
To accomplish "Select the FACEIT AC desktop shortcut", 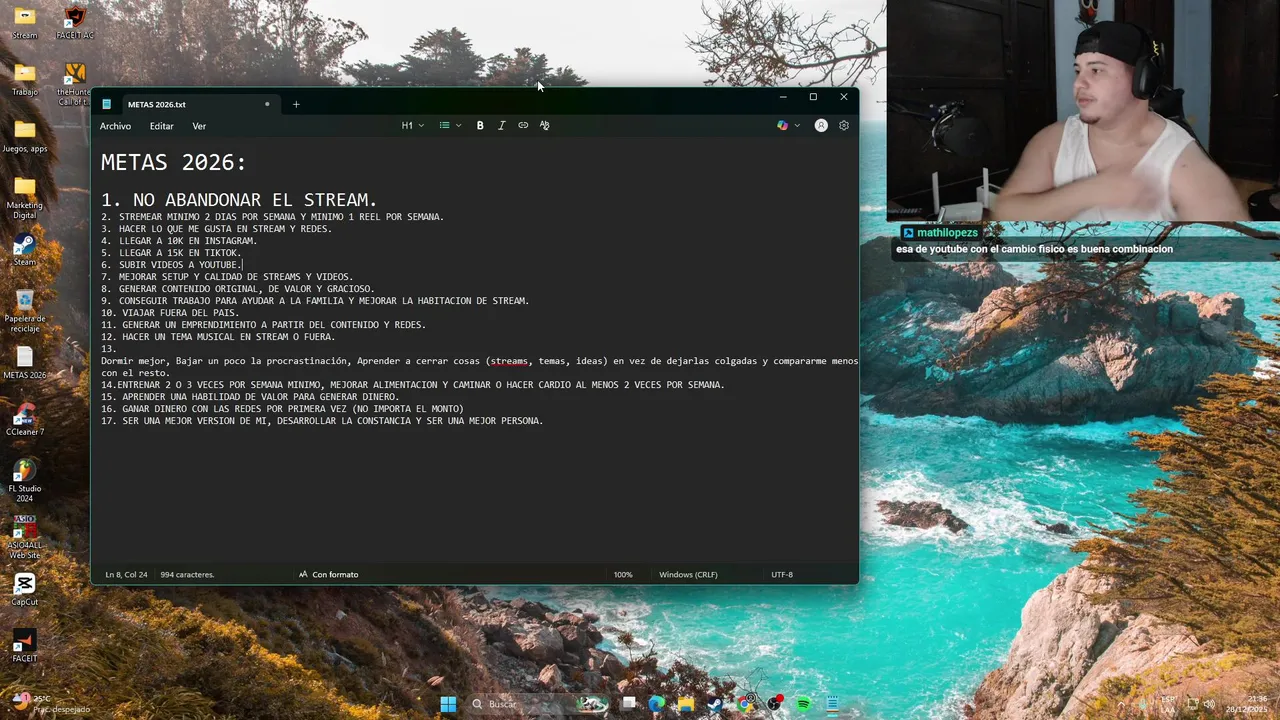I will click(75, 23).
